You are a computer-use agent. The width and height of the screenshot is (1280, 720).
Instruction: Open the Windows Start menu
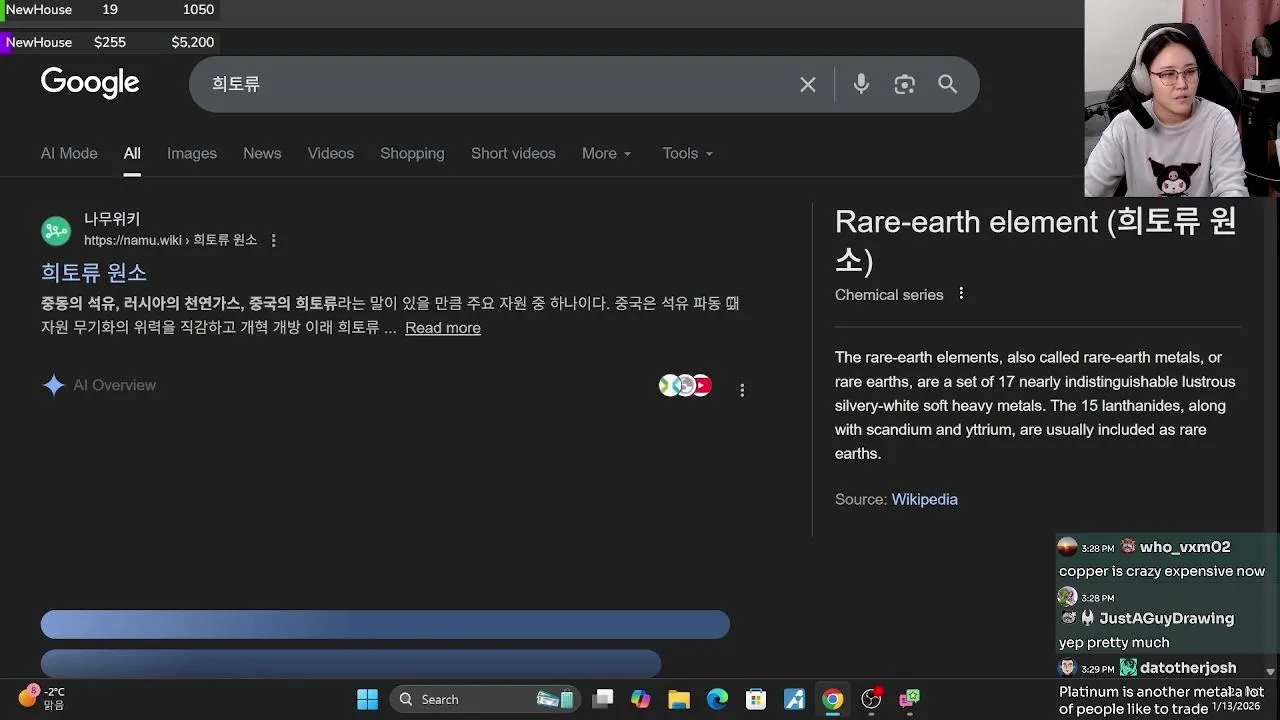coord(368,699)
